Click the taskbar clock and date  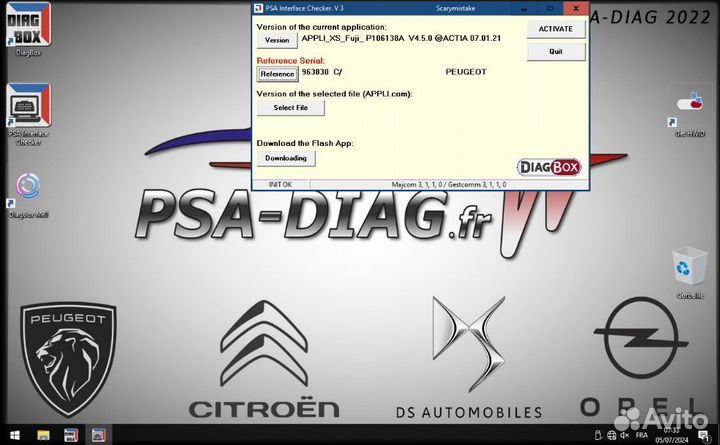(671, 435)
